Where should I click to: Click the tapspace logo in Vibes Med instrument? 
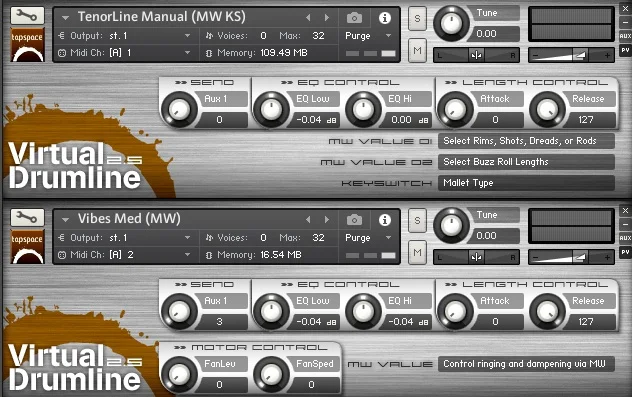tap(27, 246)
